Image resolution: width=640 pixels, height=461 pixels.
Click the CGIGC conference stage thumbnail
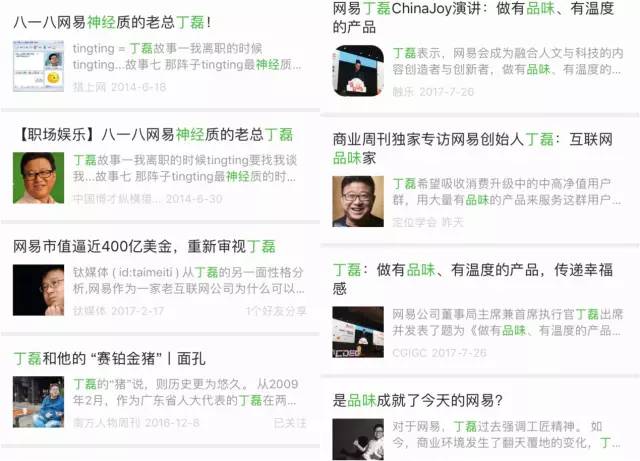pyautogui.click(x=358, y=332)
